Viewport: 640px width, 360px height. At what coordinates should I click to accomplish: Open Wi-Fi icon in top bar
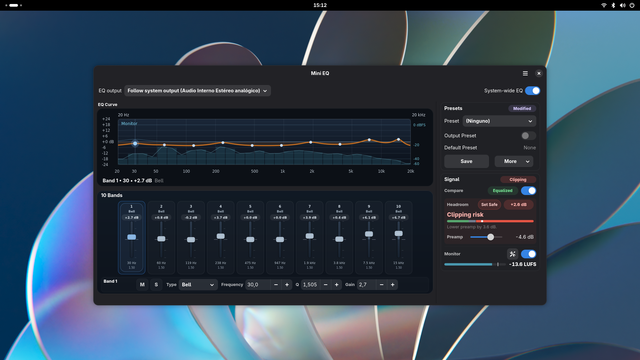[x=604, y=5]
